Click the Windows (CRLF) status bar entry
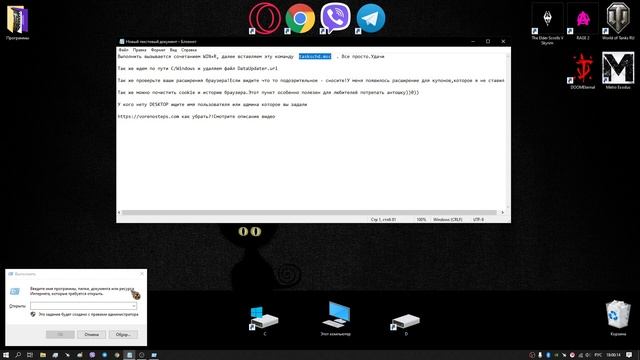This screenshot has width=640, height=360. pyautogui.click(x=448, y=220)
